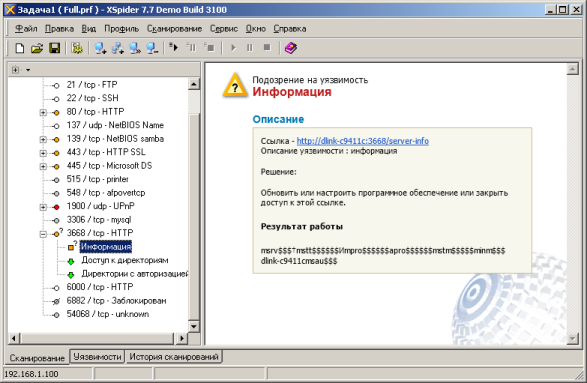The image size is (587, 383).
Task: Open a task file with folder icon
Action: 37,48
